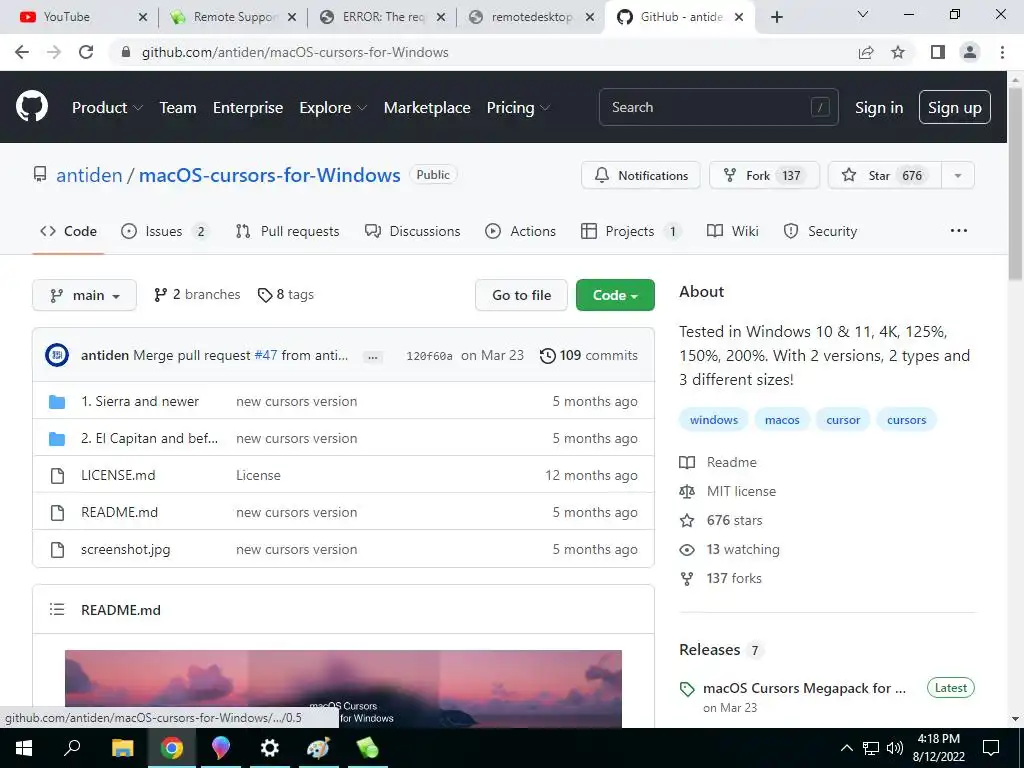Image resolution: width=1024 pixels, height=768 pixels.
Task: Click volume speaker icon in system tray
Action: (895, 748)
